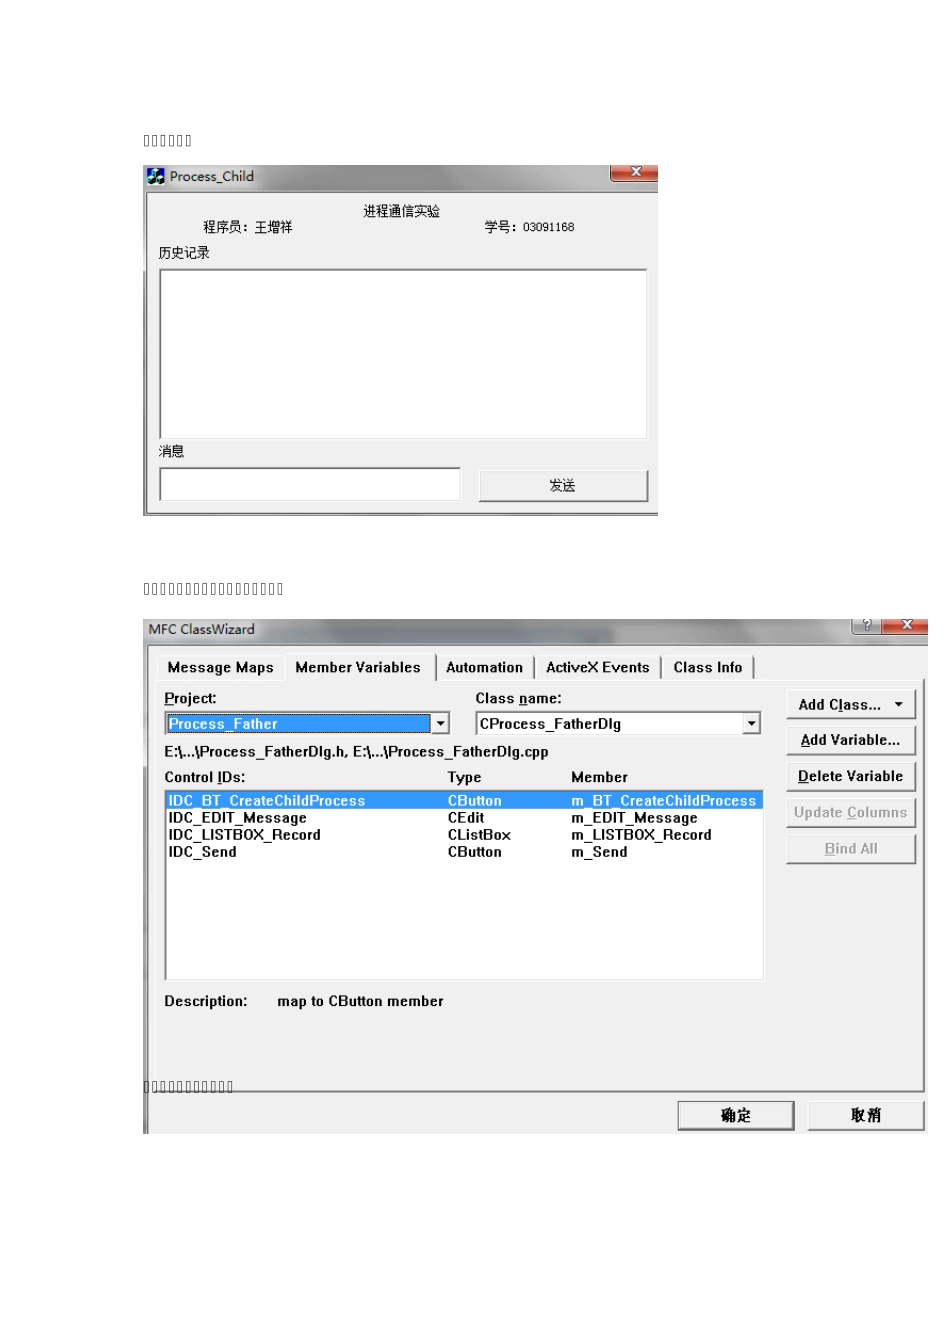Click the 发送 send button
This screenshot has width=950, height=1344.
(x=563, y=486)
